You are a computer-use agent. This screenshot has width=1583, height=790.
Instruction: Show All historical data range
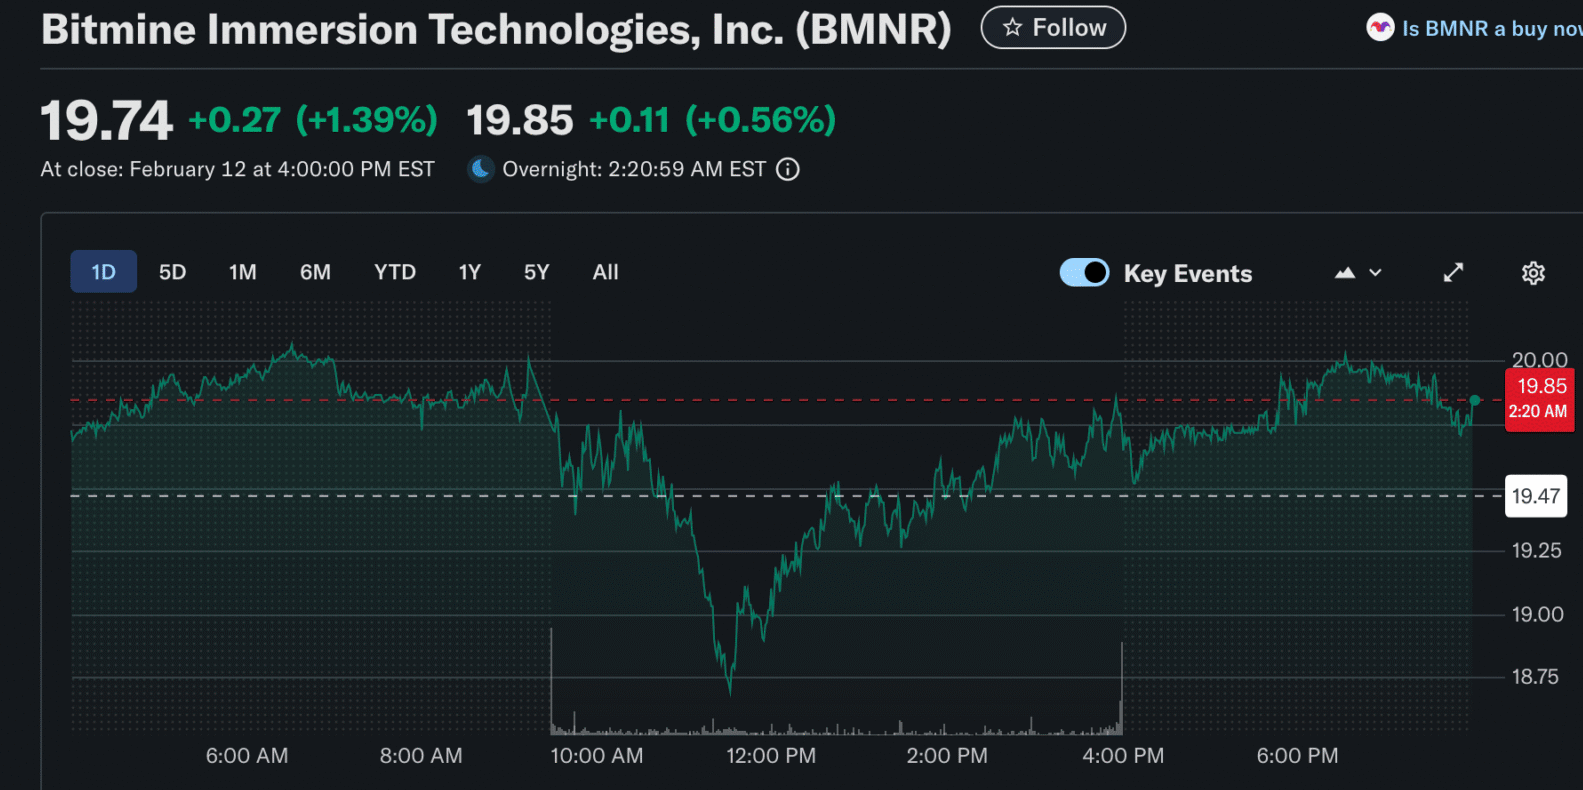[x=605, y=272]
